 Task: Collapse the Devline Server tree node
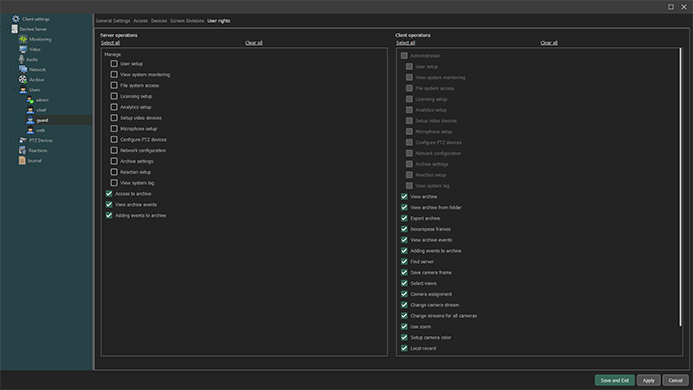point(7,29)
